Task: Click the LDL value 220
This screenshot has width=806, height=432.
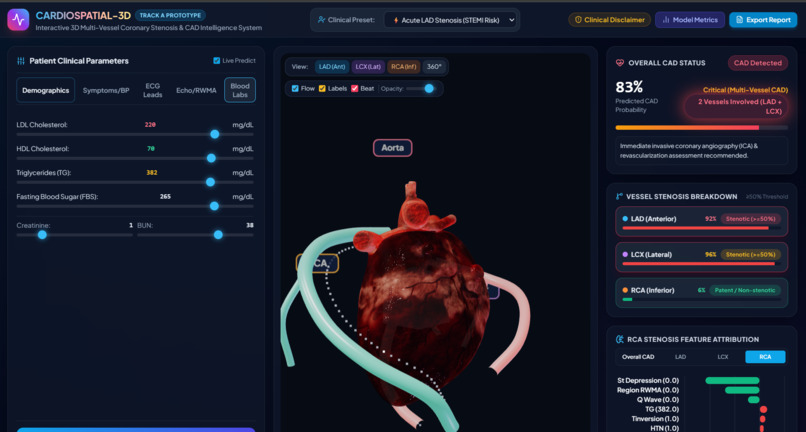Action: click(x=150, y=125)
